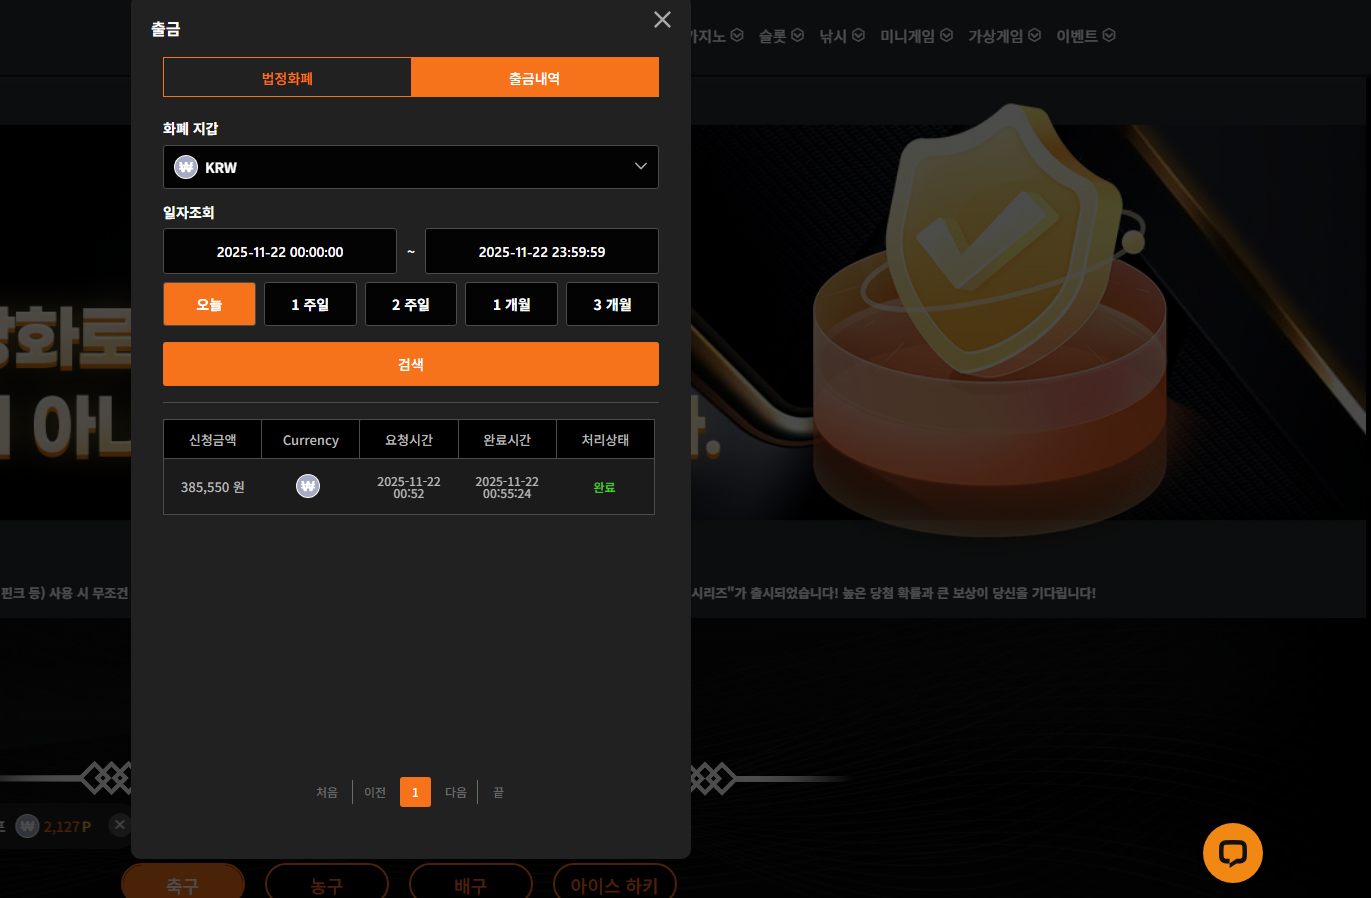Select the 1 주일 date range option
The height and width of the screenshot is (898, 1371).
(x=310, y=304)
